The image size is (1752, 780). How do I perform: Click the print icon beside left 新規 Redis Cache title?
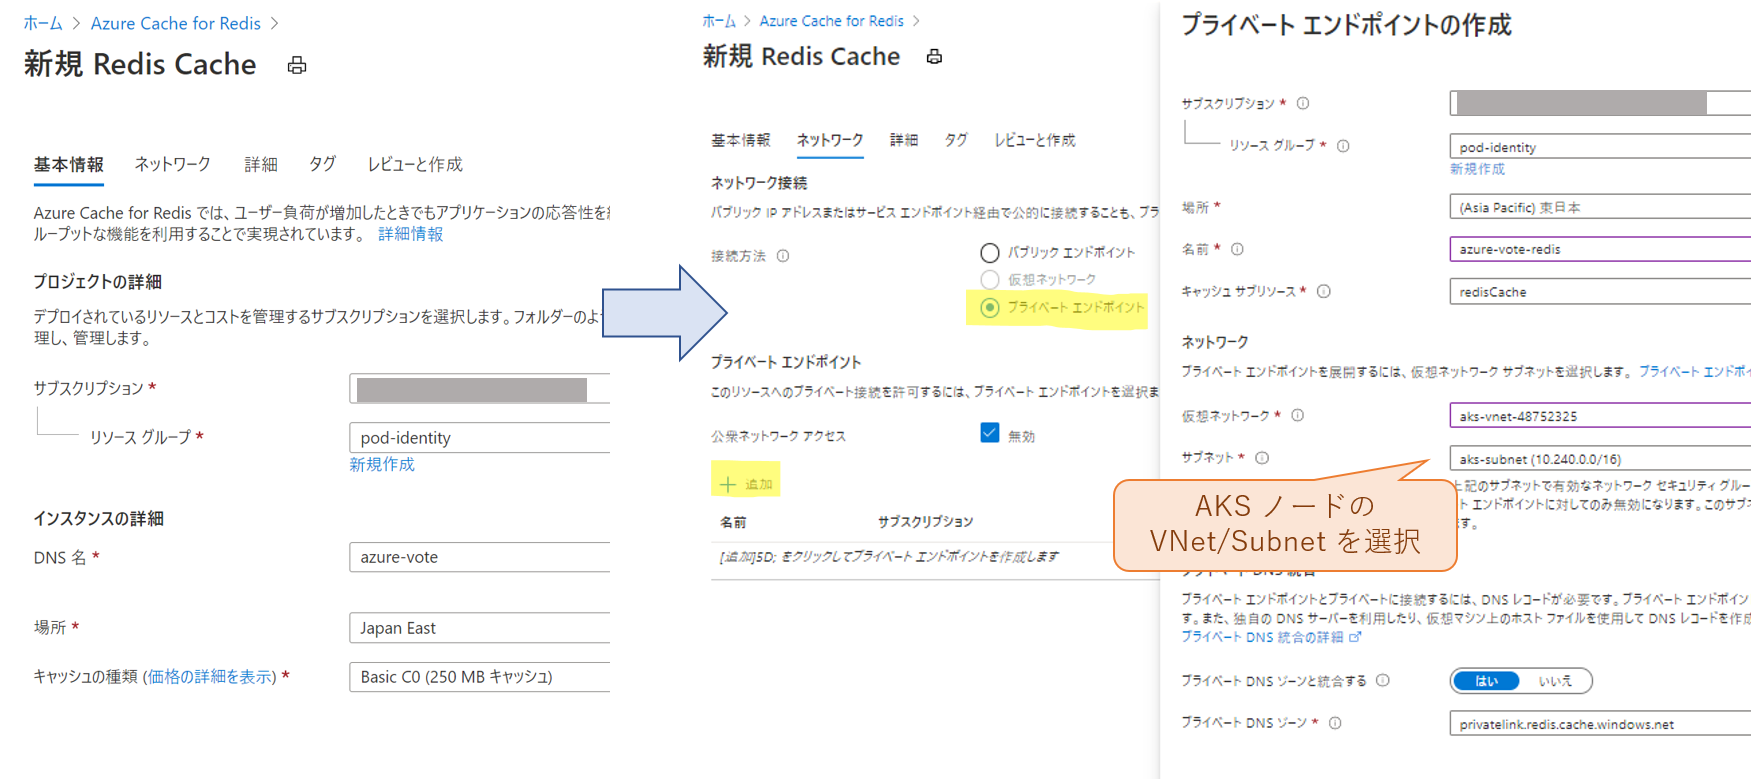coord(297,66)
